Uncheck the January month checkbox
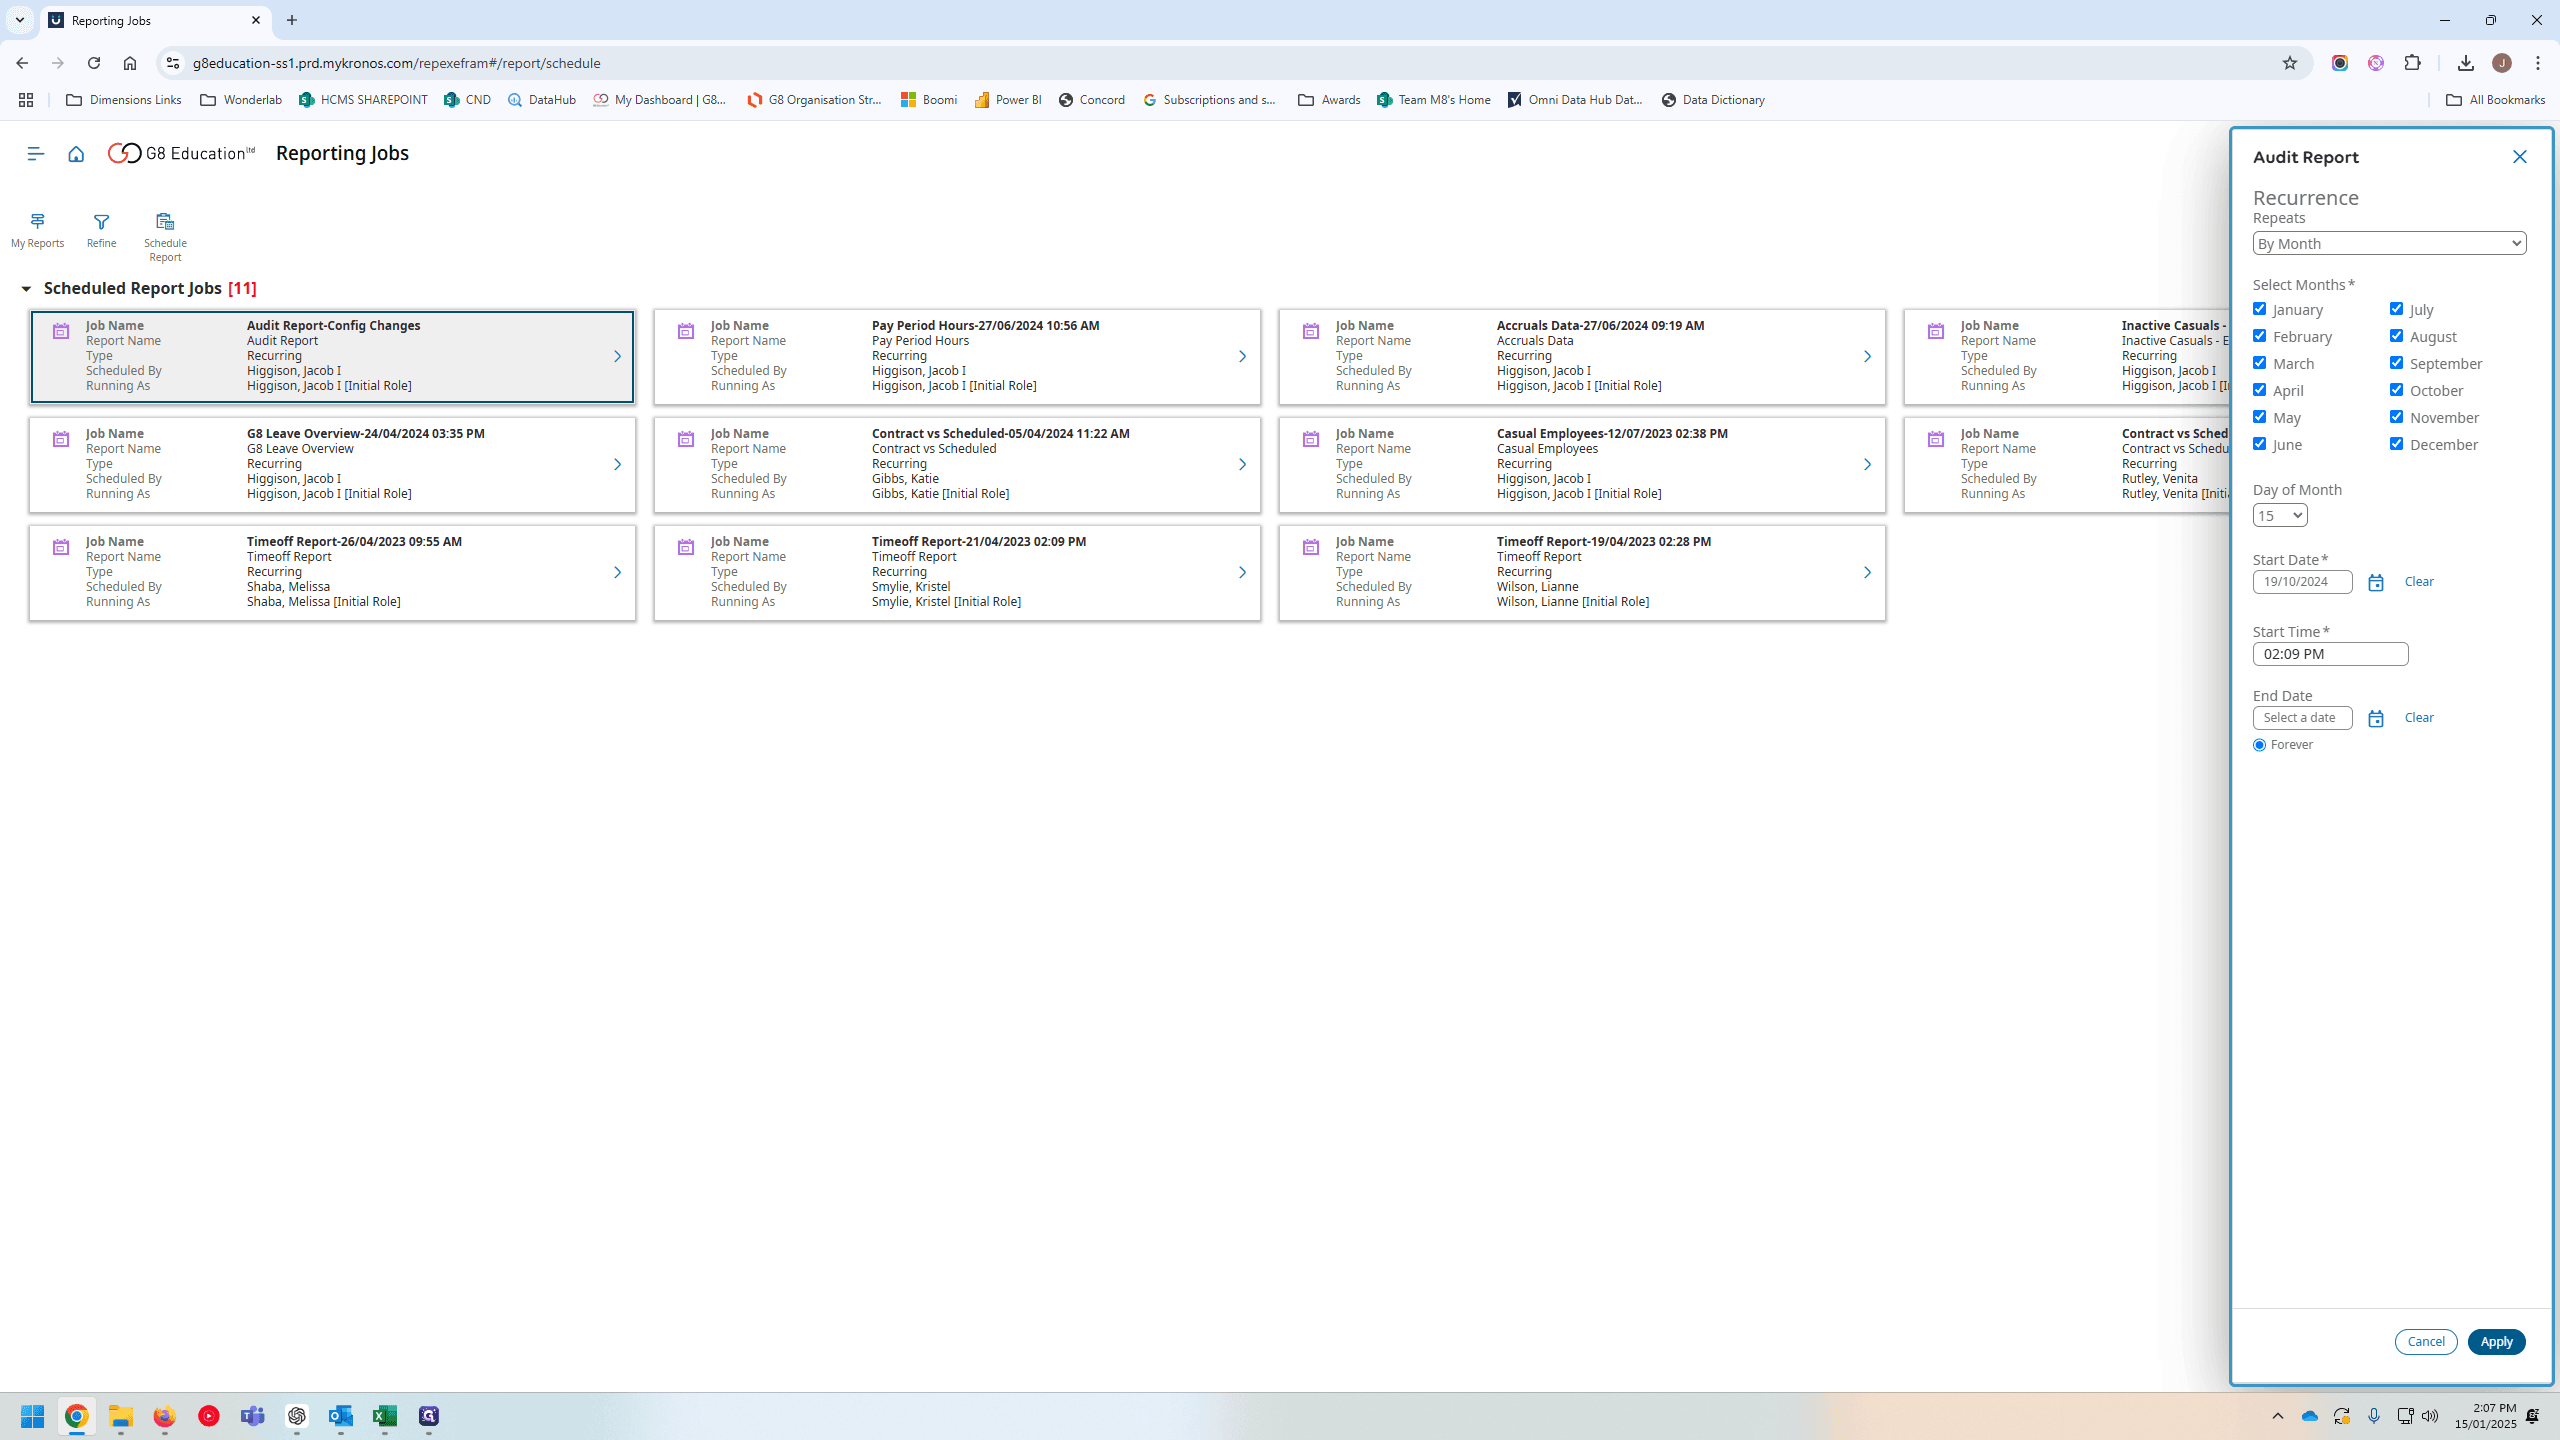Image resolution: width=2560 pixels, height=1440 pixels. click(2259, 309)
